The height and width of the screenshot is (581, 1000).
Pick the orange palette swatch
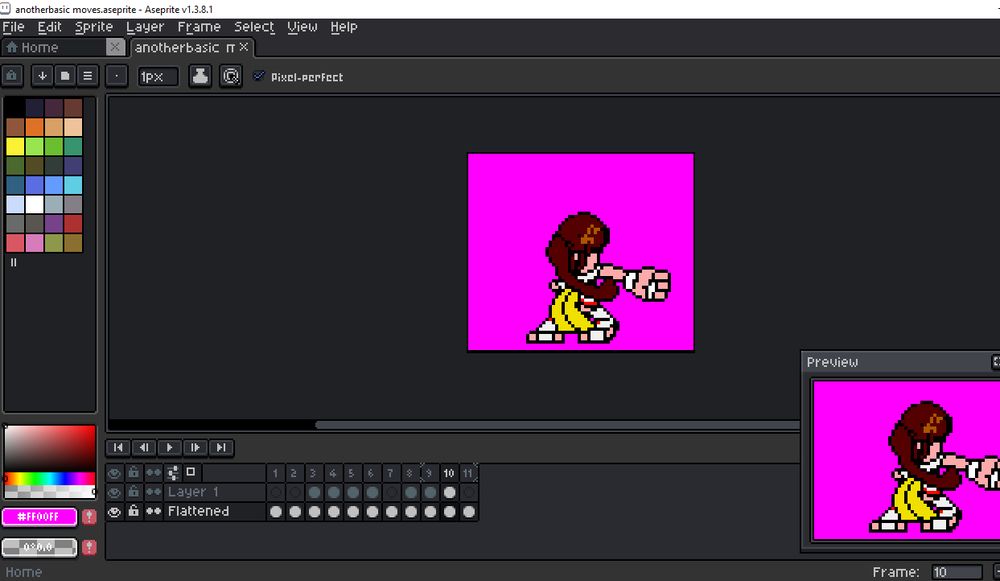point(34,128)
